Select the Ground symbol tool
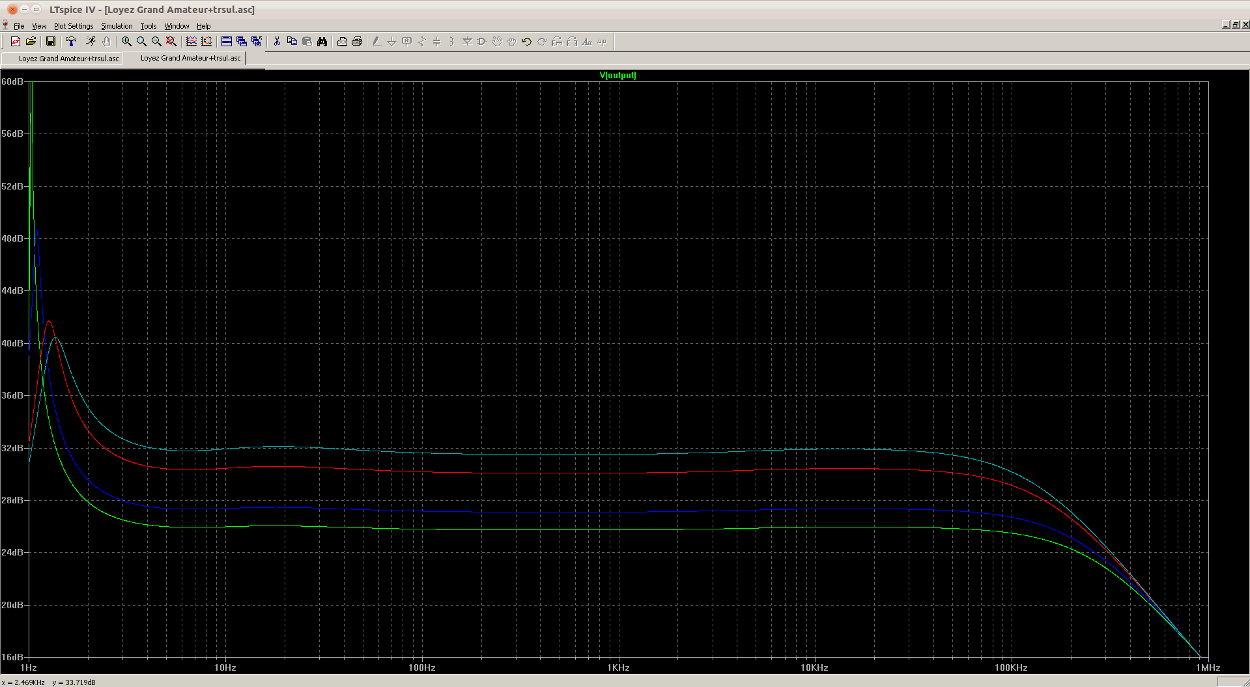Image resolution: width=1250 pixels, height=687 pixels. (x=391, y=41)
